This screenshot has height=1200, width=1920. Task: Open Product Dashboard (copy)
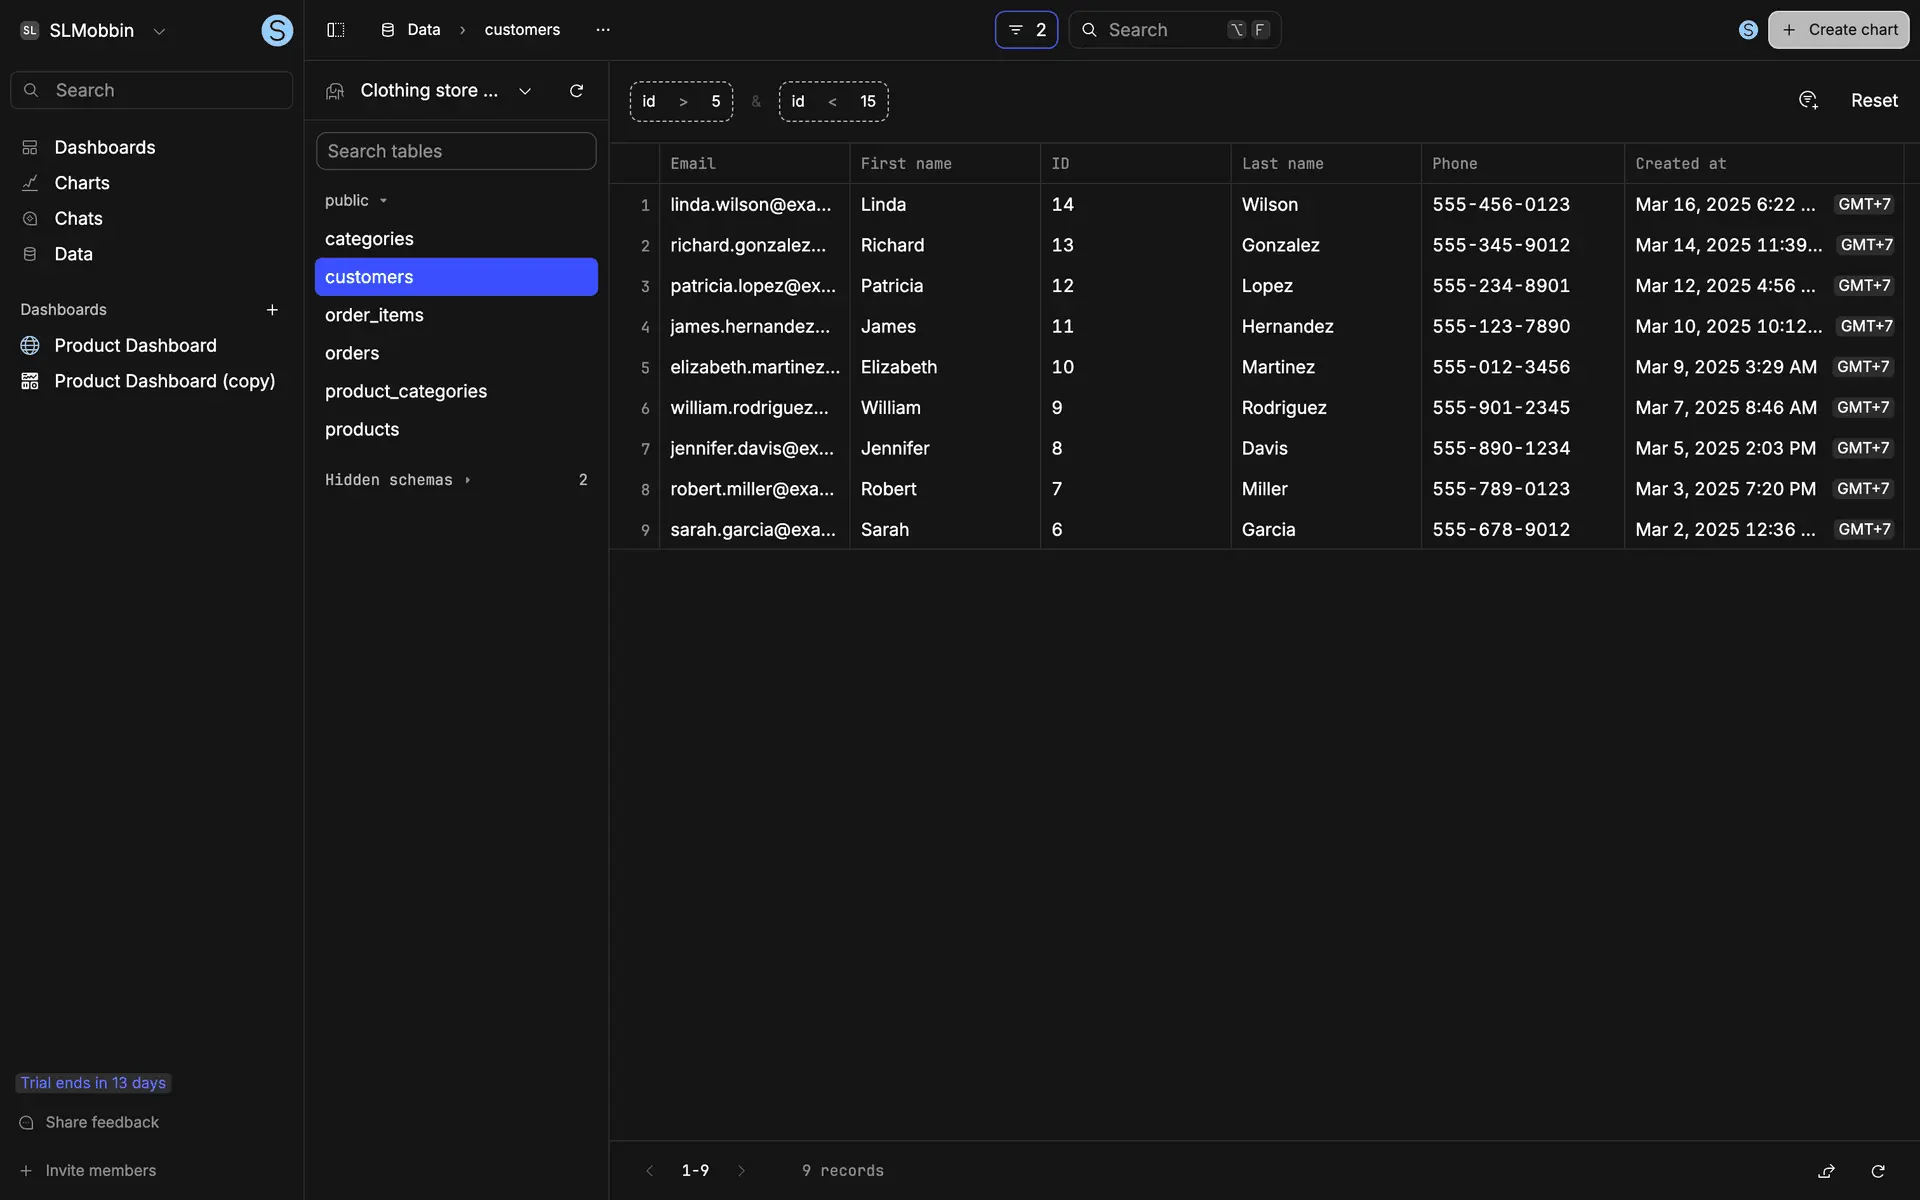point(165,381)
